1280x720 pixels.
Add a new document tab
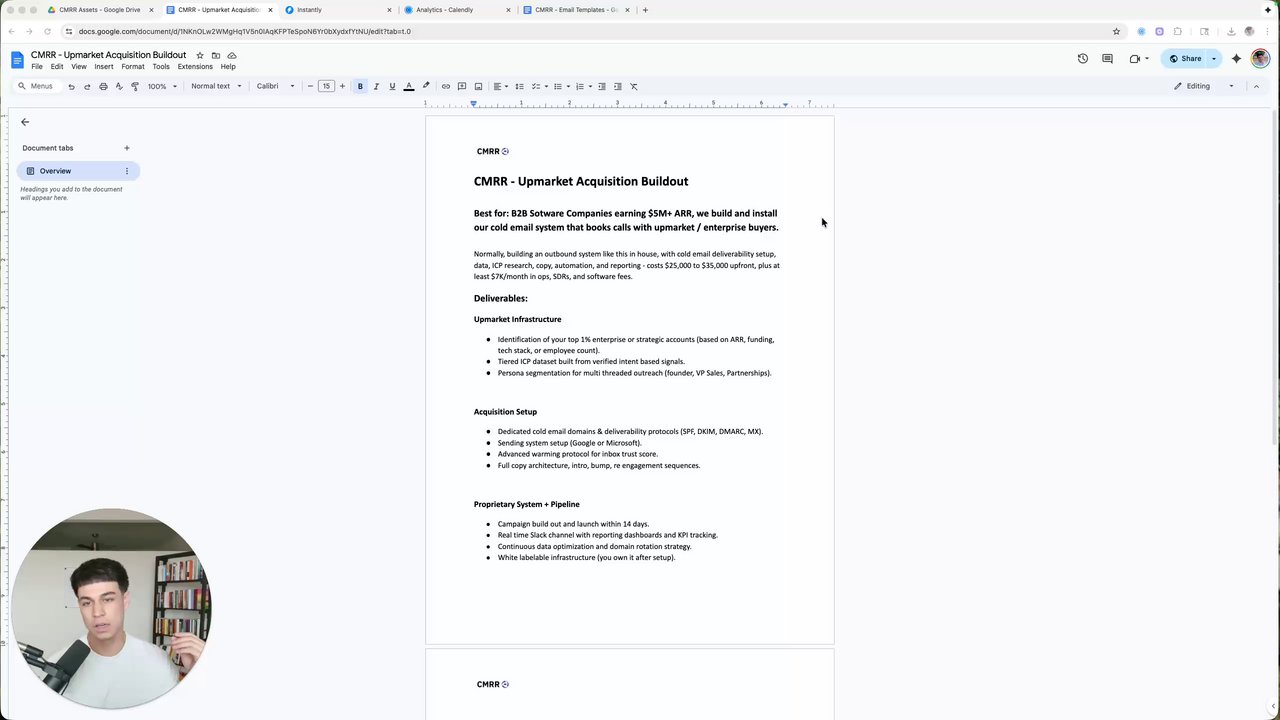127,148
